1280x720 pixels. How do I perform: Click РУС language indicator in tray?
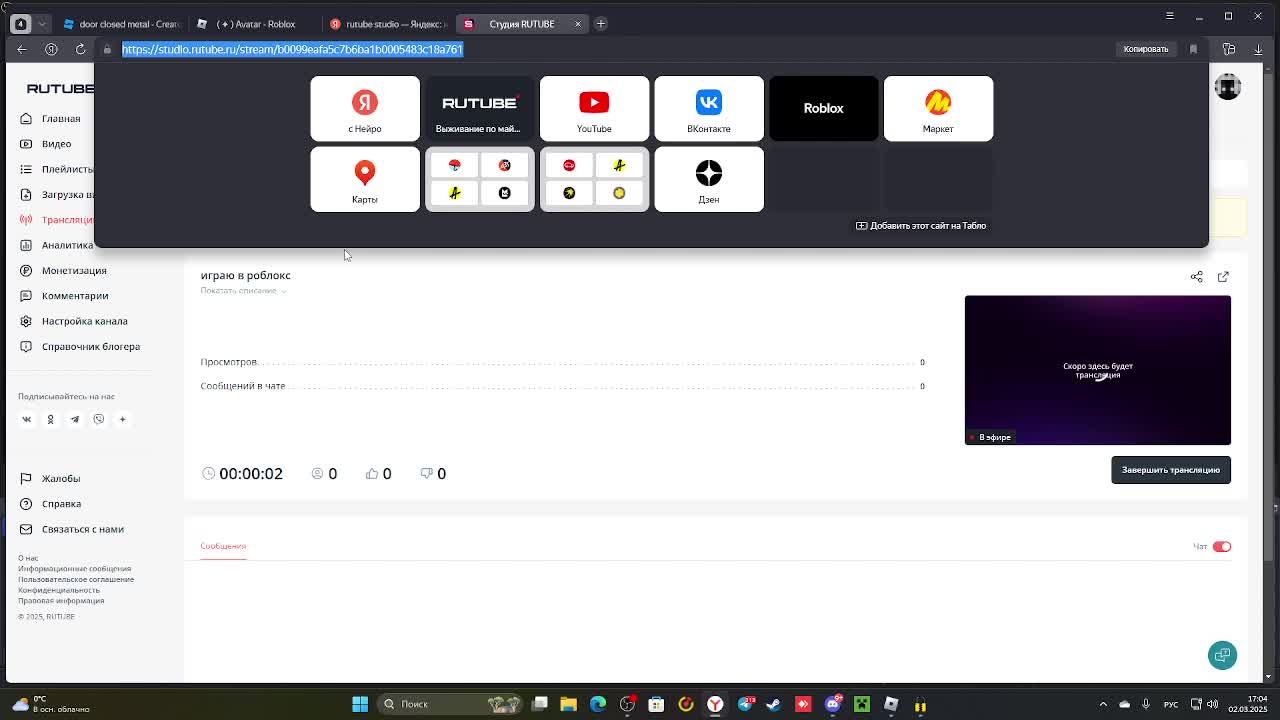pyautogui.click(x=1171, y=704)
